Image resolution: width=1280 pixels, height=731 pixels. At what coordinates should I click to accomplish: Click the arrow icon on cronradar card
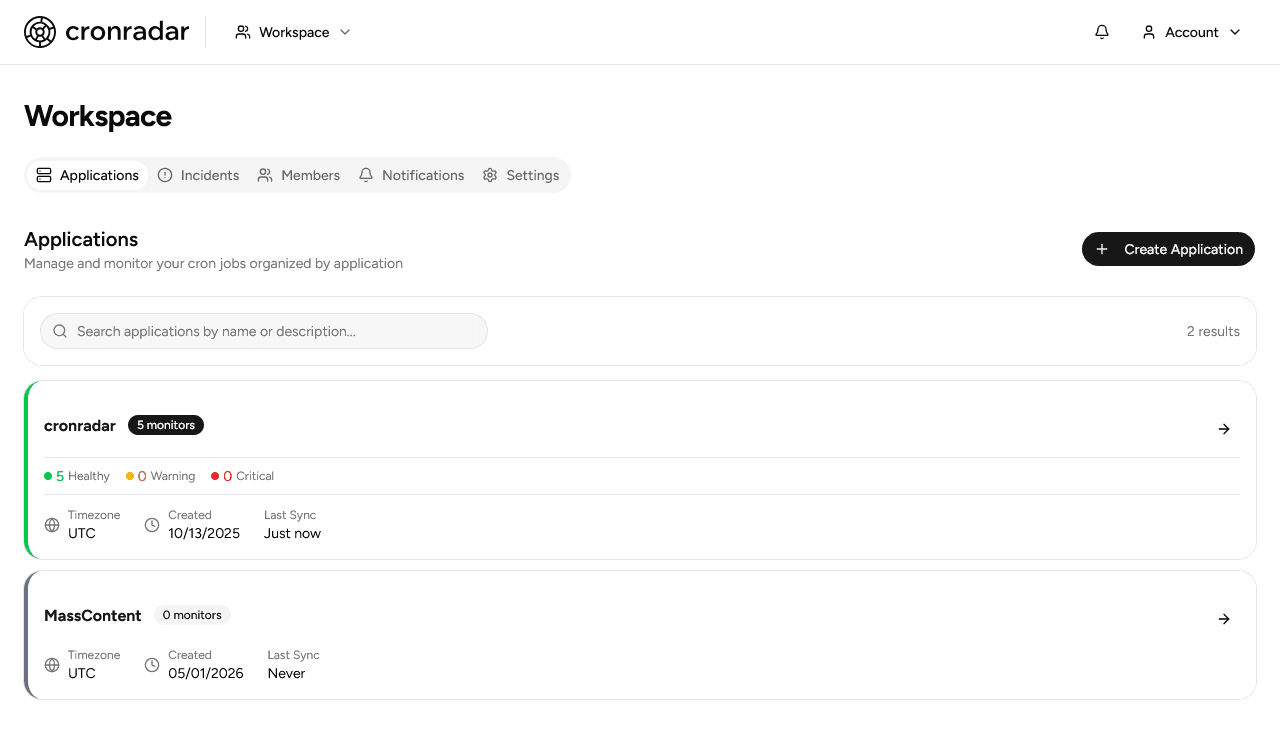(1224, 429)
